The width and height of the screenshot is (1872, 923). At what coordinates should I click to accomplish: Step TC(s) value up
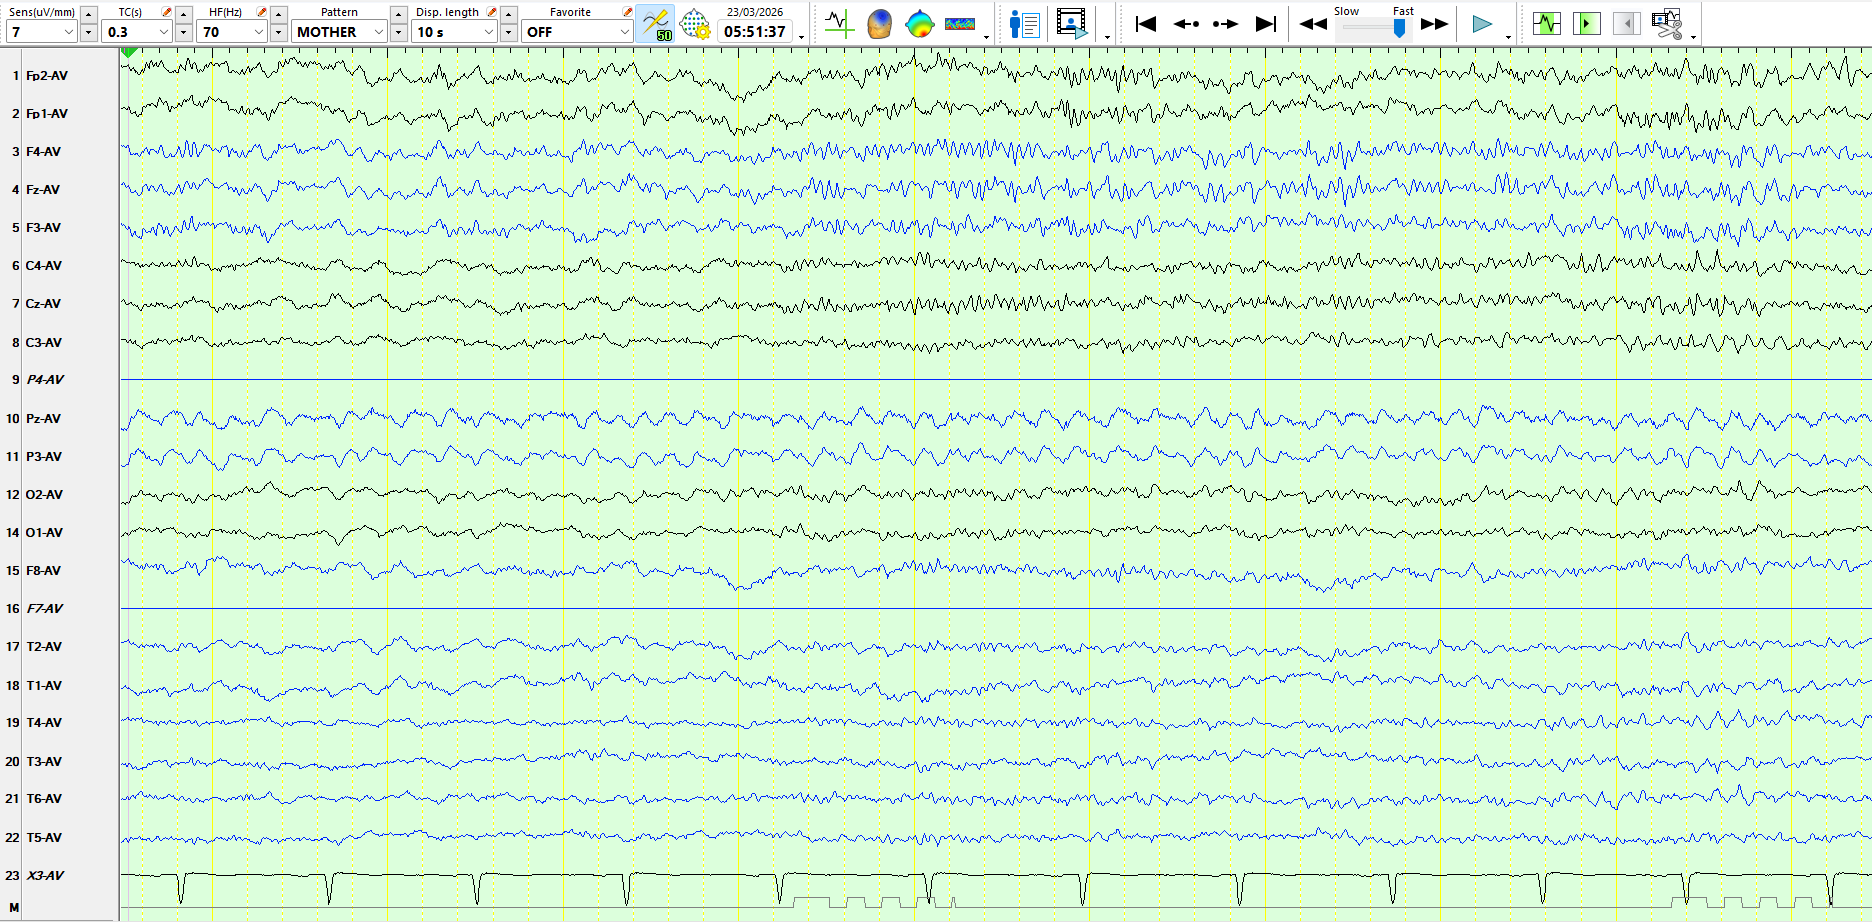coord(183,14)
